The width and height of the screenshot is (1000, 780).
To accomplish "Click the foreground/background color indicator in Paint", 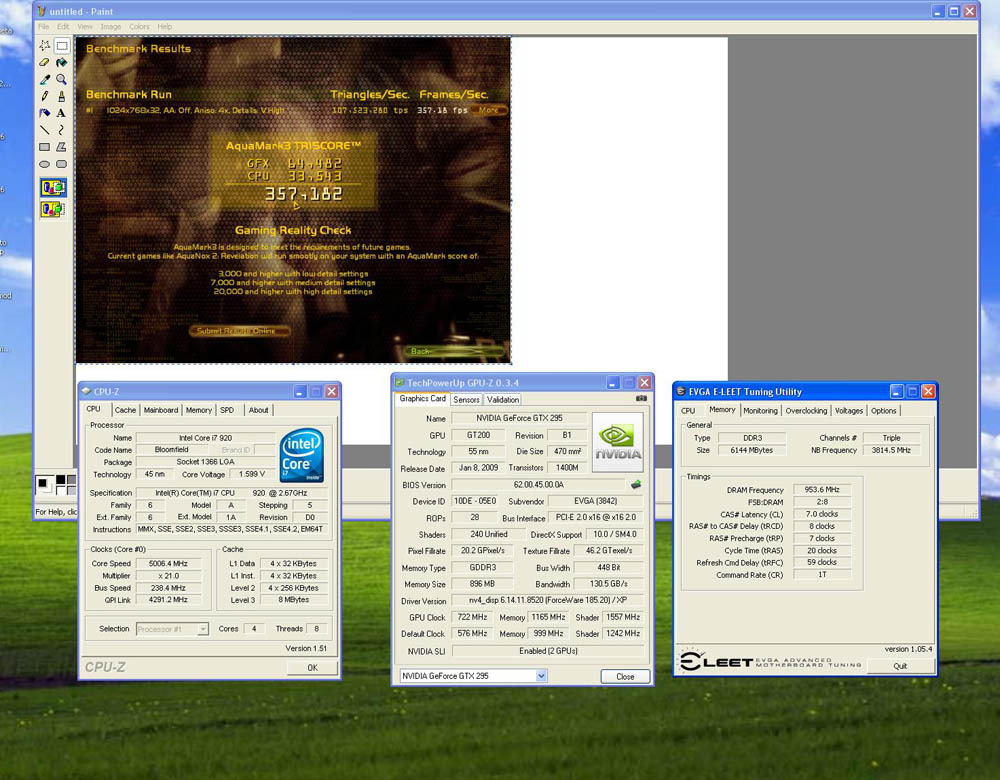I will (x=45, y=485).
